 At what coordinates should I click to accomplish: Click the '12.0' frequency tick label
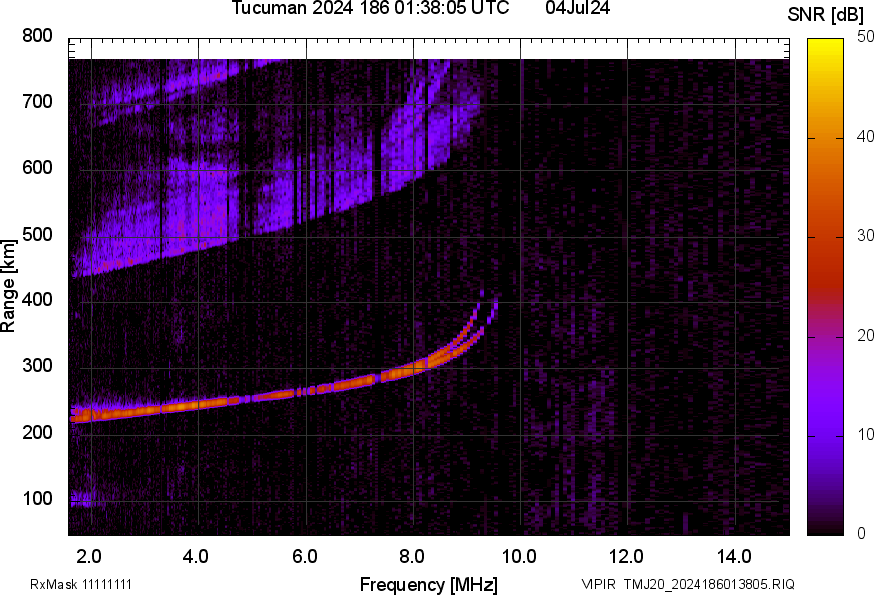(x=627, y=557)
